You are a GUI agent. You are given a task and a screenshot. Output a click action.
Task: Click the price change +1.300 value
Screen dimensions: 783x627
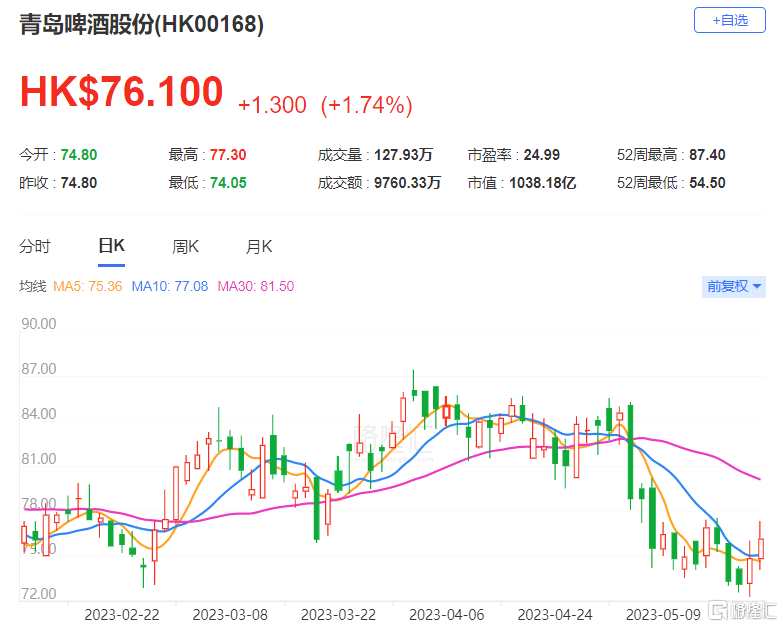(x=272, y=105)
